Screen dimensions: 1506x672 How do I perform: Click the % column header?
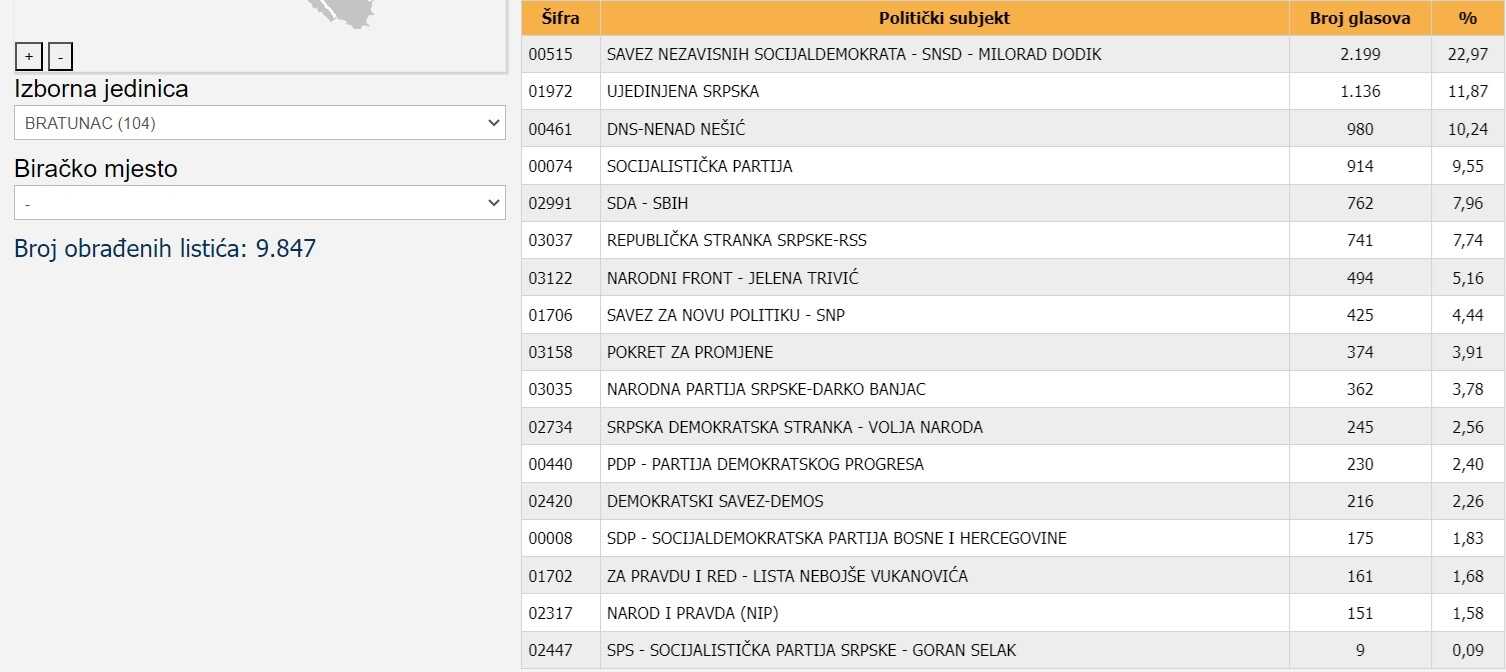1467,18
